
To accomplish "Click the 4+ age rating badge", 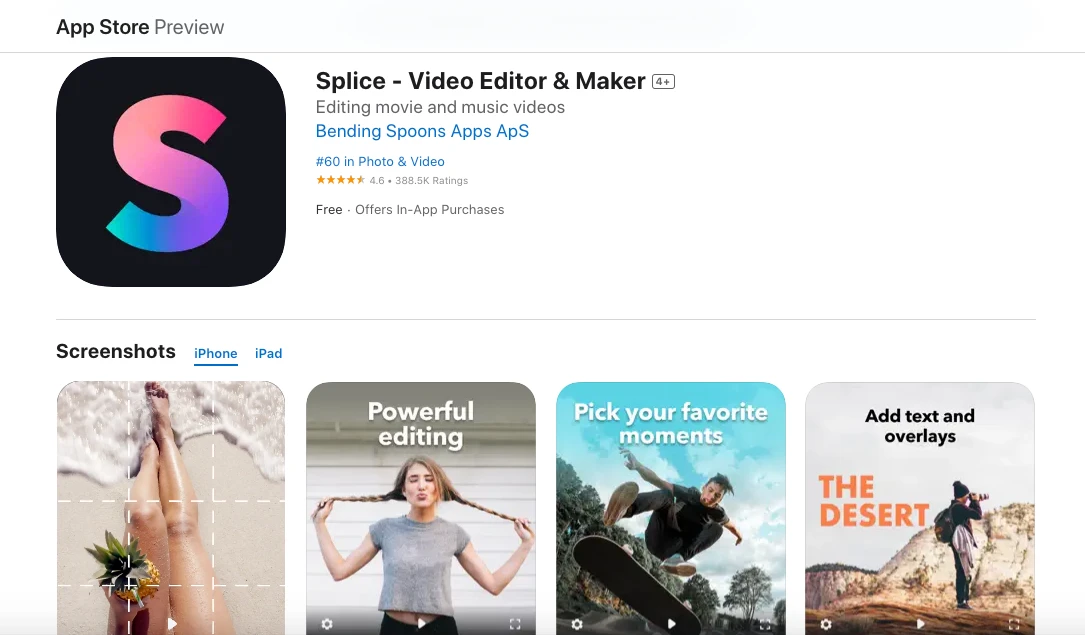I will coord(663,82).
